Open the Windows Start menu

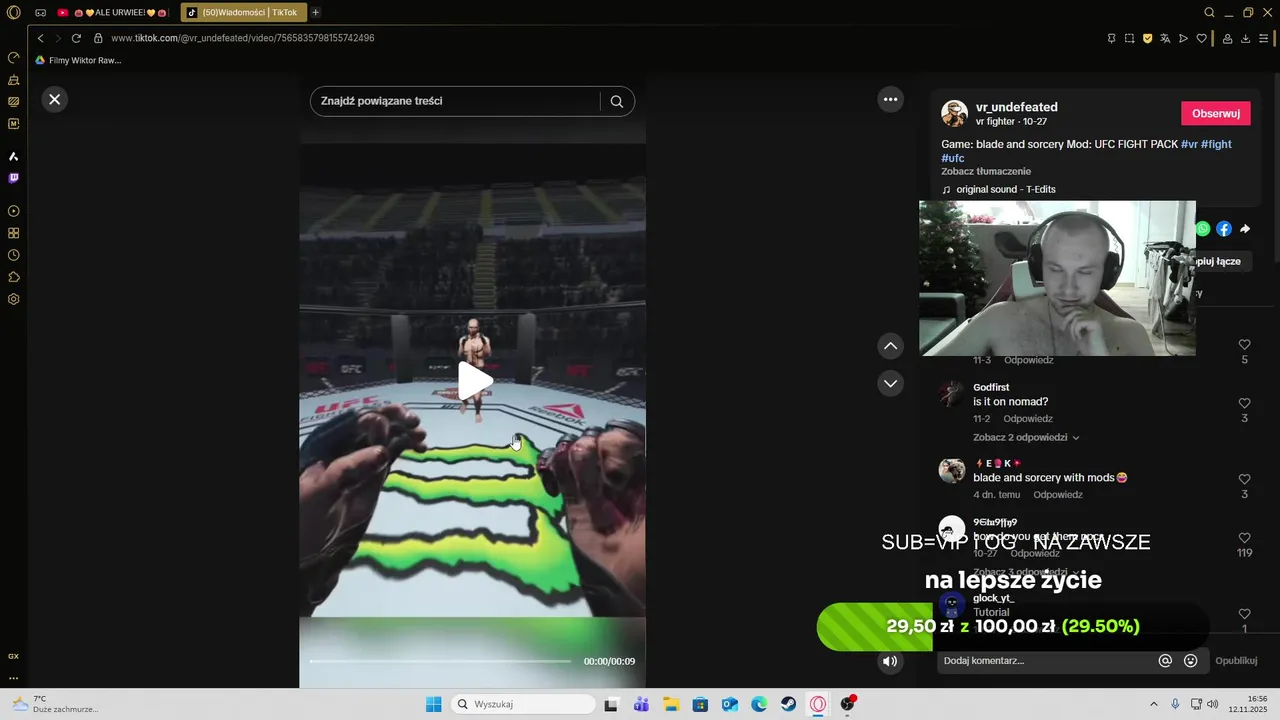click(433, 704)
